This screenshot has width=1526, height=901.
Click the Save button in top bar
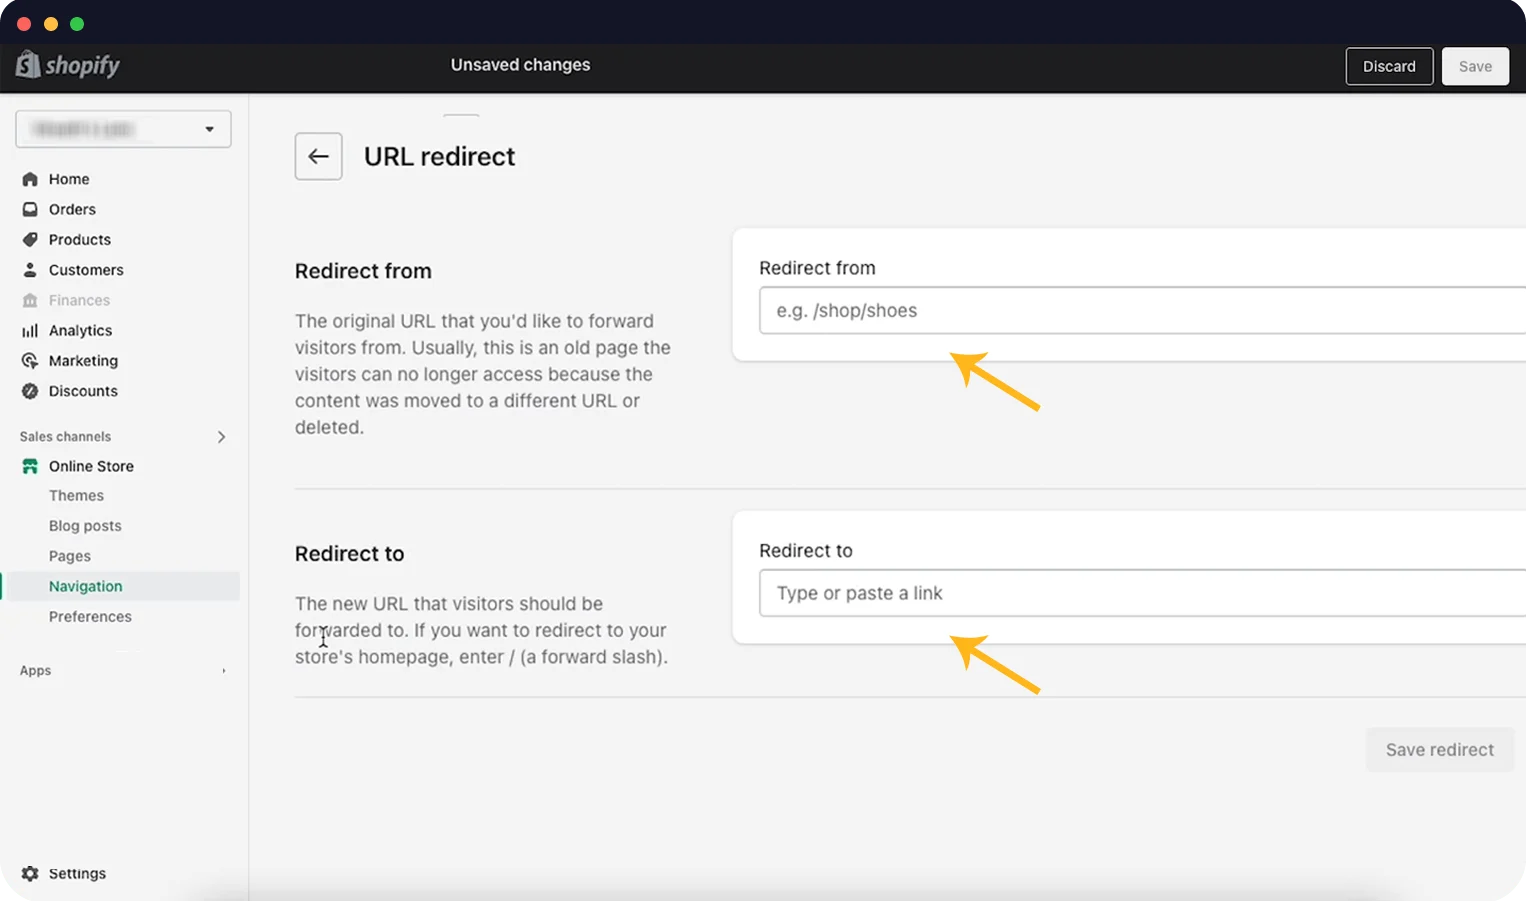[x=1475, y=66]
